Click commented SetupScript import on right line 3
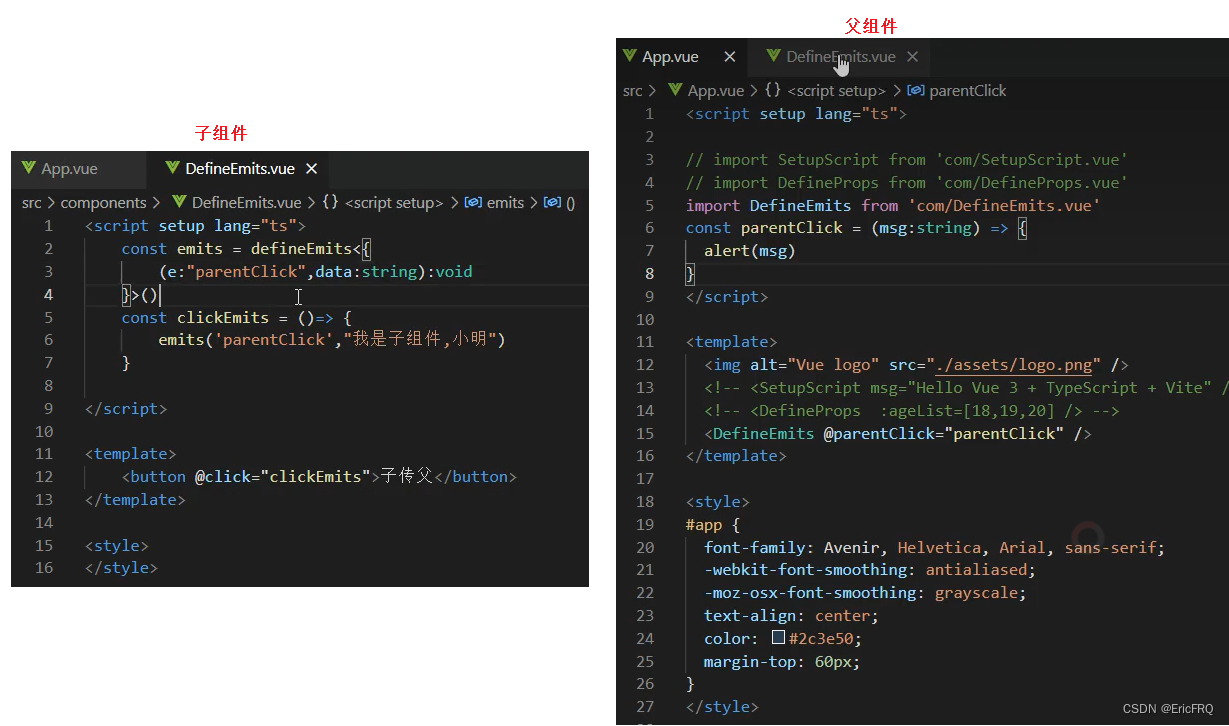Screen dimensions: 1229x726 point(907,160)
